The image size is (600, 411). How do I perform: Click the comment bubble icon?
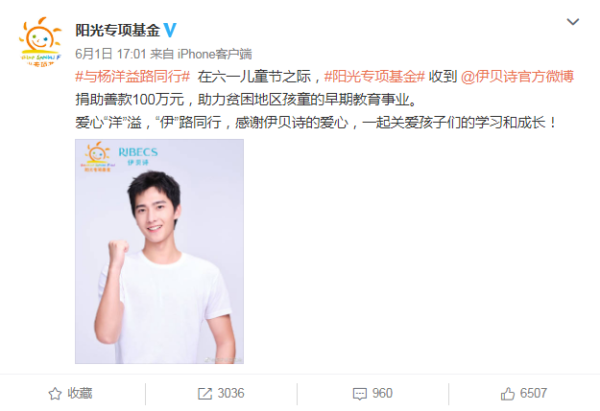click(x=359, y=394)
